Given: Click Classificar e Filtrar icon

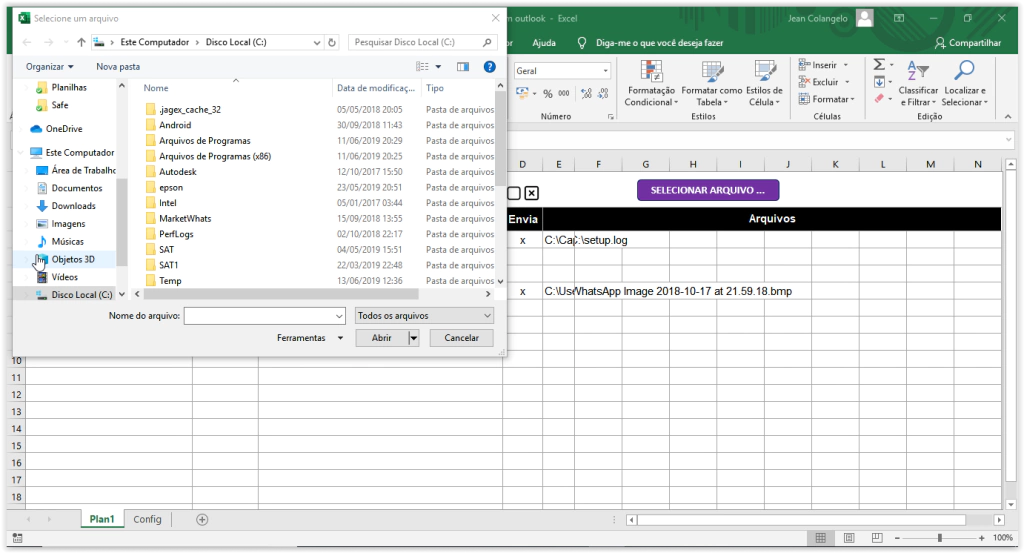Looking at the screenshot, I should click(x=918, y=72).
